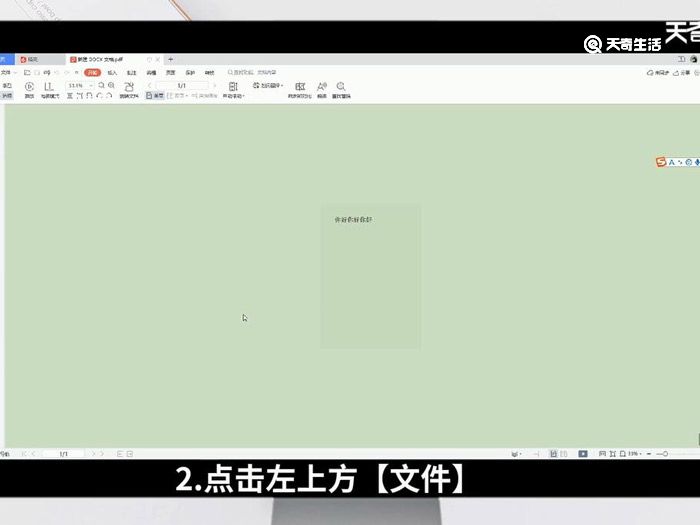Select the 编辑 ribbon tab
Screen dimensions: 700x525
[151, 72]
